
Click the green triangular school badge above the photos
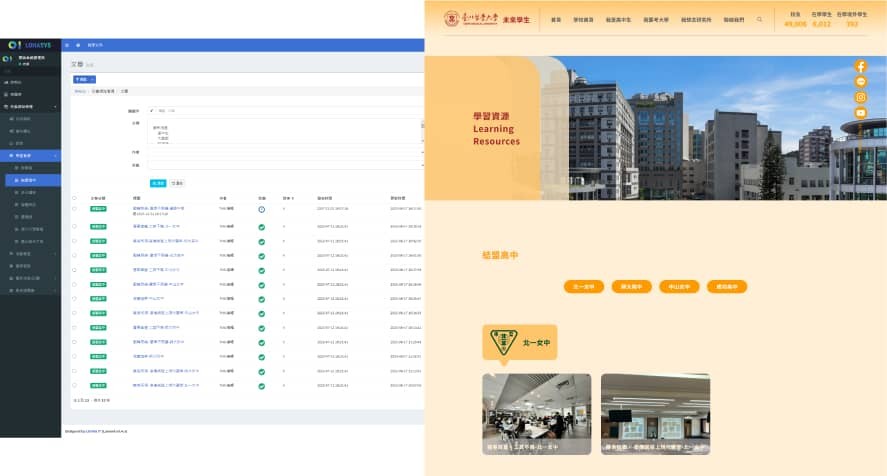pos(503,342)
